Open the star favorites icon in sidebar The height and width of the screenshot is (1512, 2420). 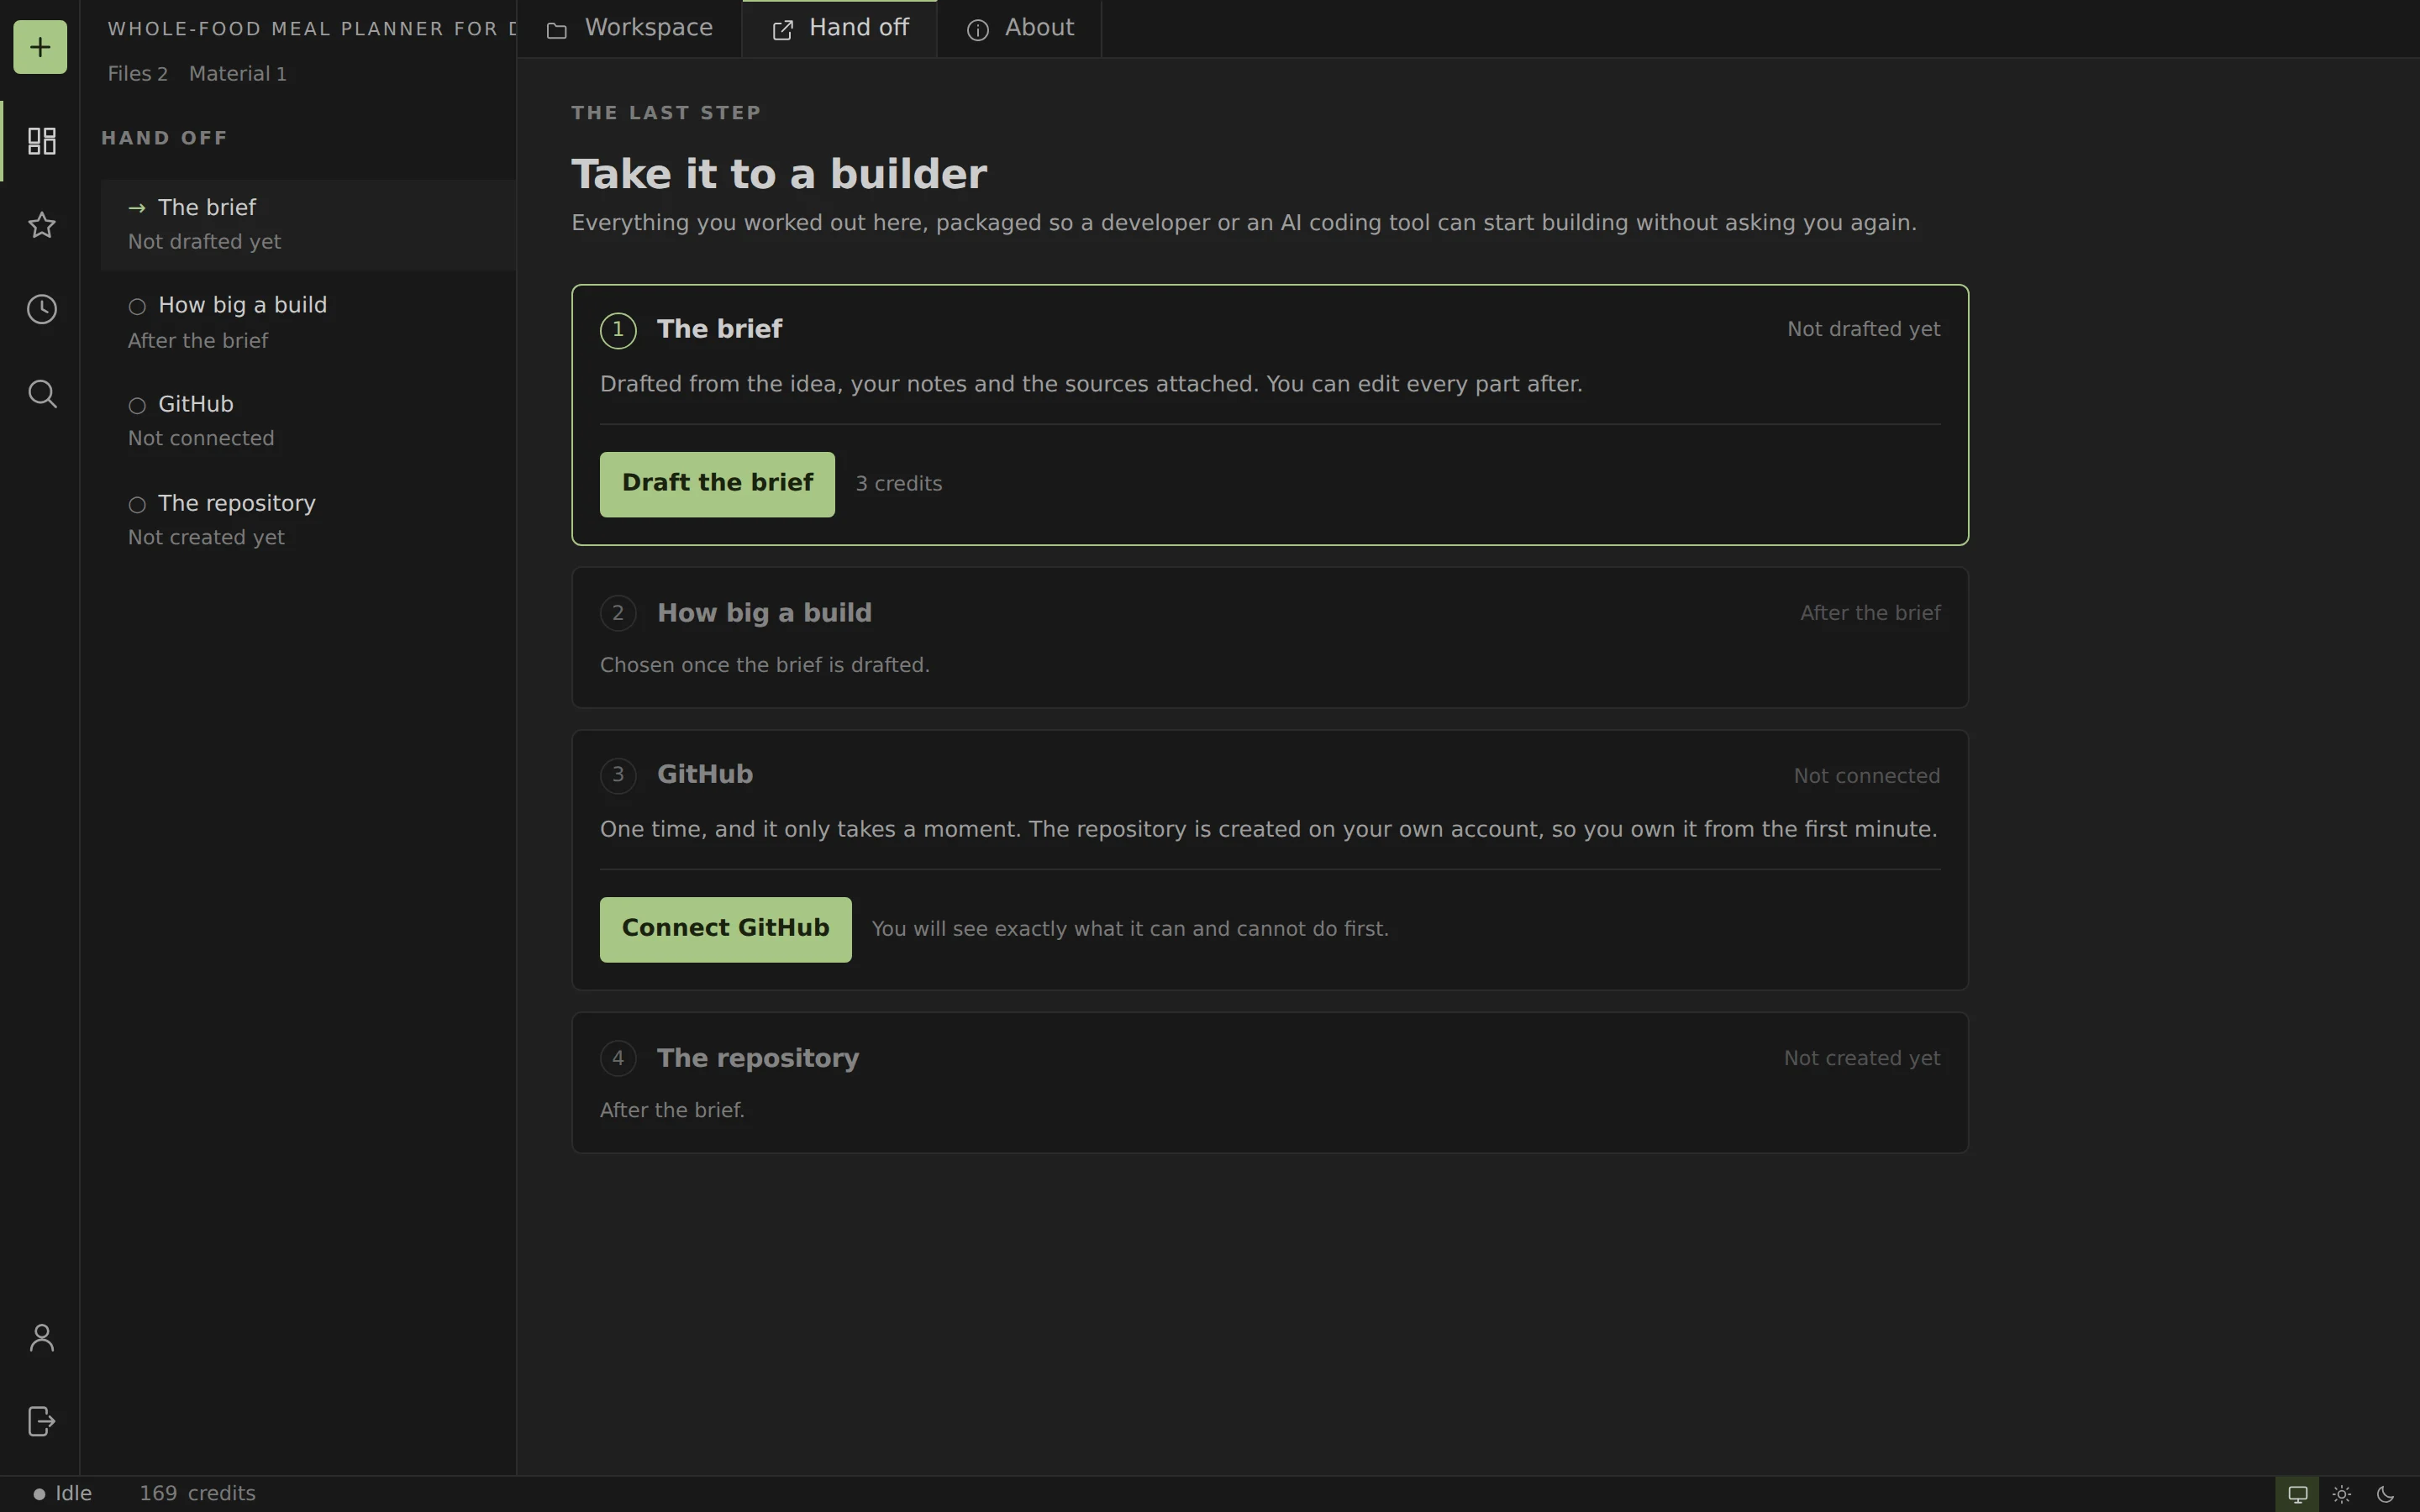(41, 225)
